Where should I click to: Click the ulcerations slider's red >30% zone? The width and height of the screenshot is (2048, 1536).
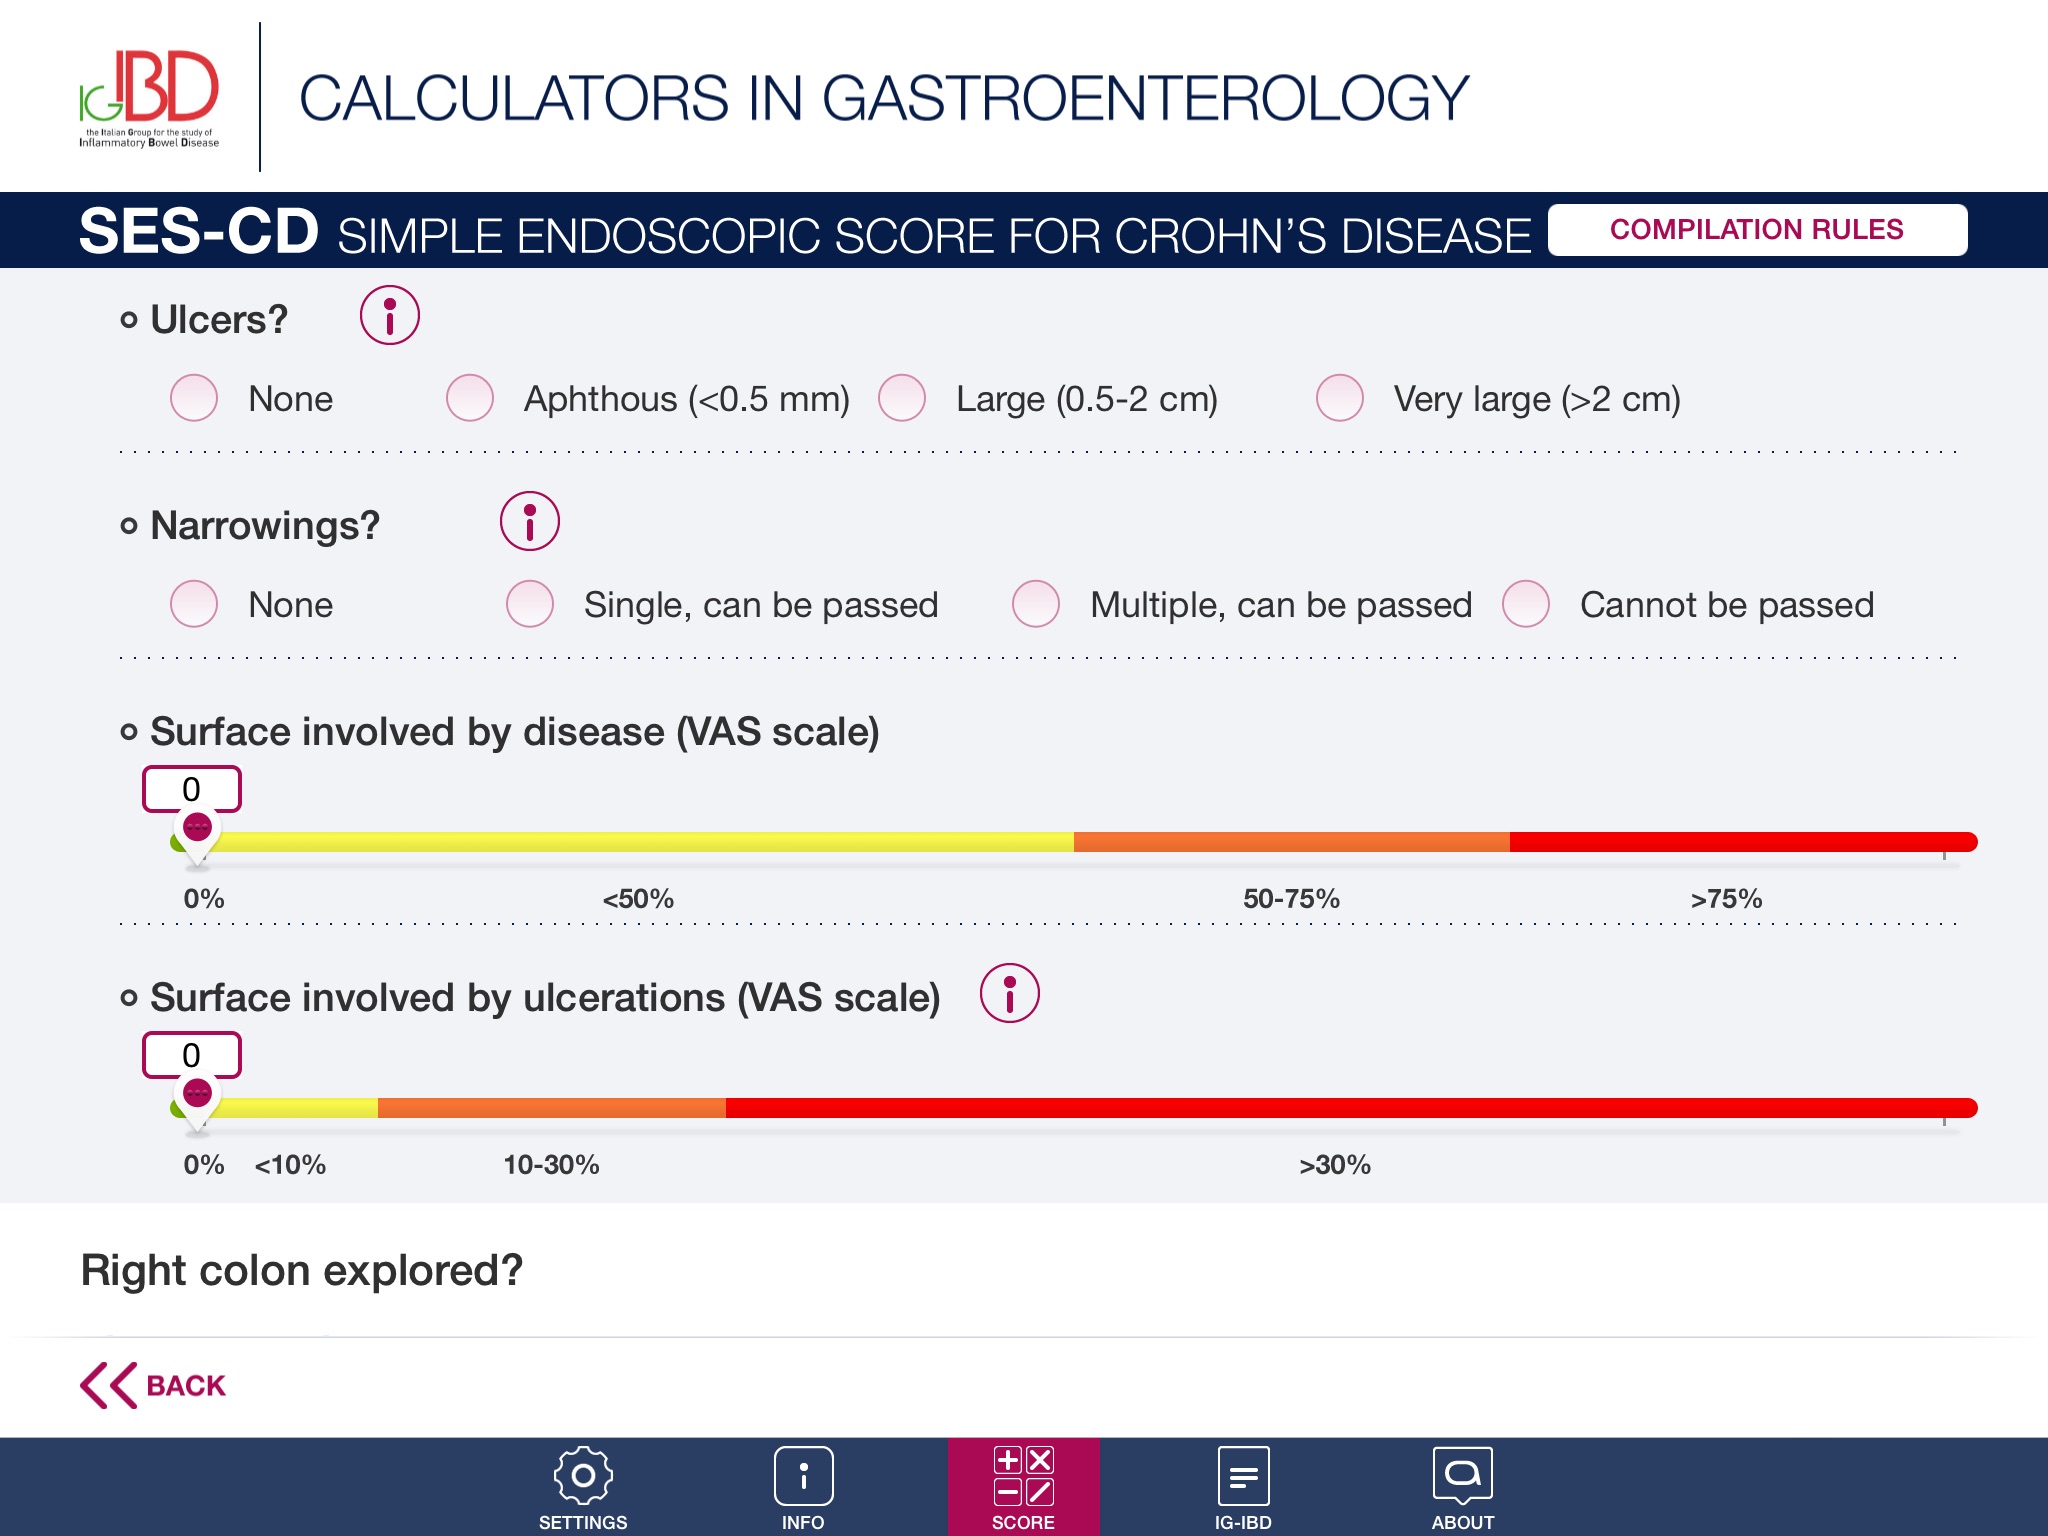[x=1335, y=1109]
